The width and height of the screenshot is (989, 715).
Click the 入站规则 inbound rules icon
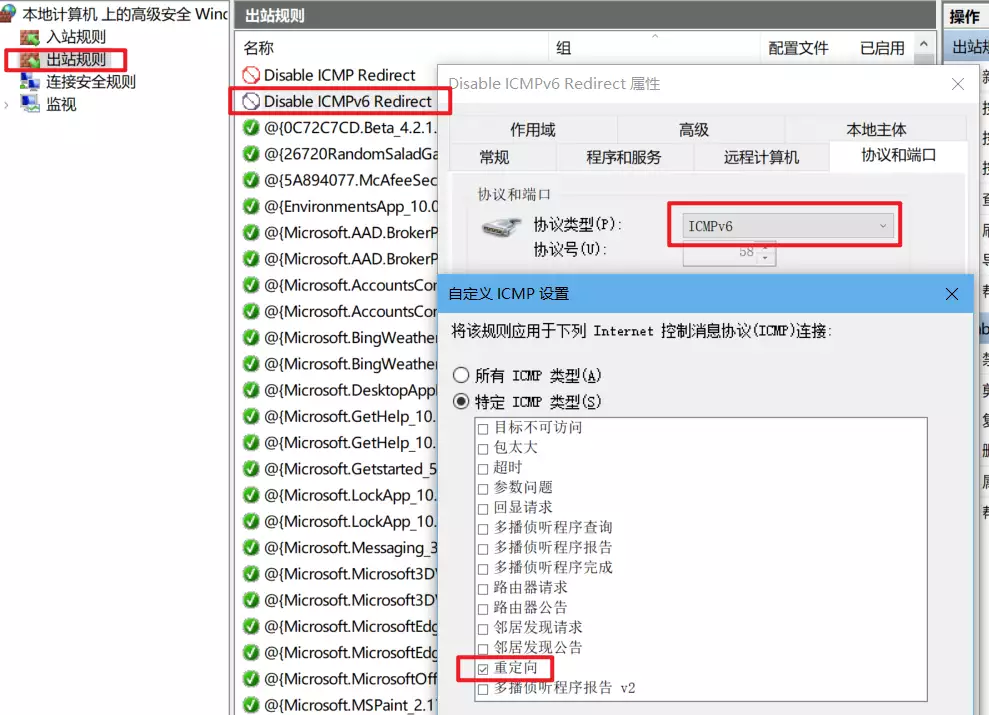(30, 37)
